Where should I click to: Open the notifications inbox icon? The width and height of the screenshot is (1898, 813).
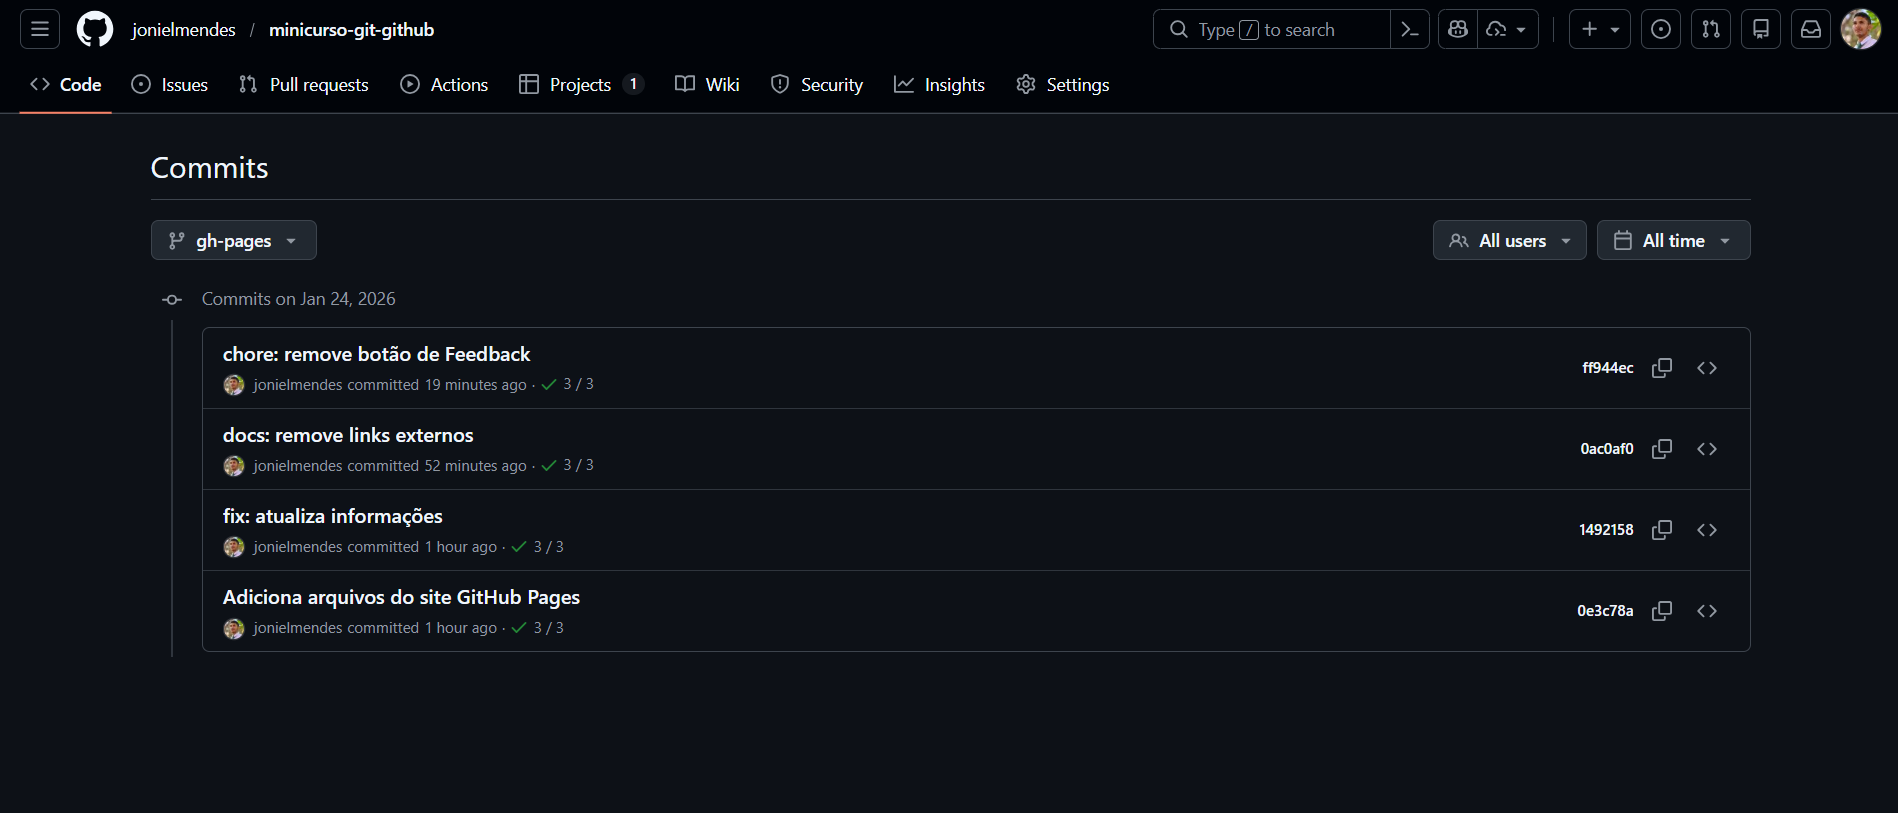(x=1810, y=29)
